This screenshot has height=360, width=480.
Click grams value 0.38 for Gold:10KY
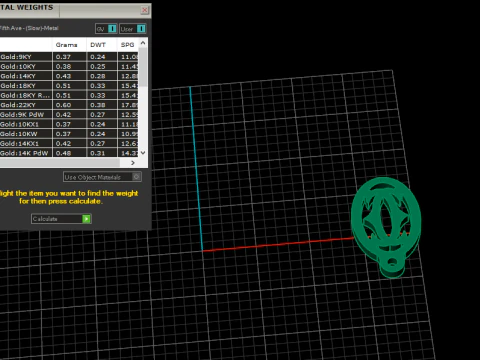(63, 66)
